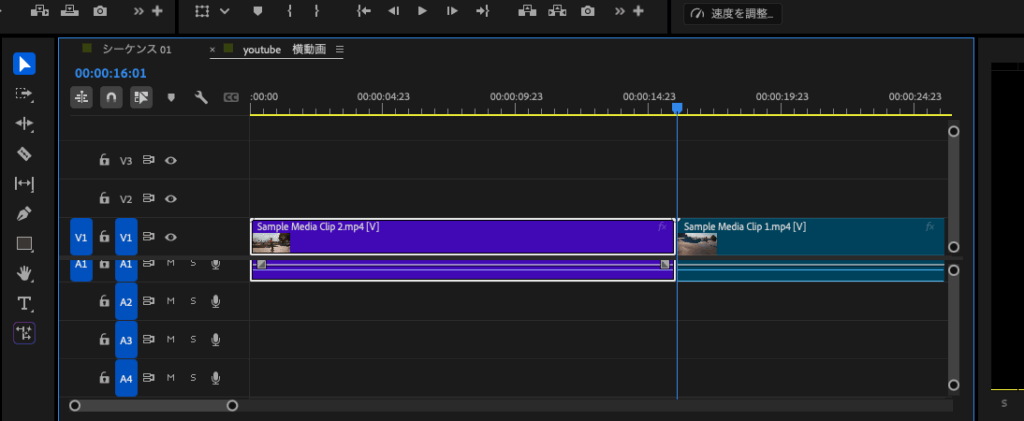
Task: Click the Overwrite icon in source monitor
Action: pos(70,11)
